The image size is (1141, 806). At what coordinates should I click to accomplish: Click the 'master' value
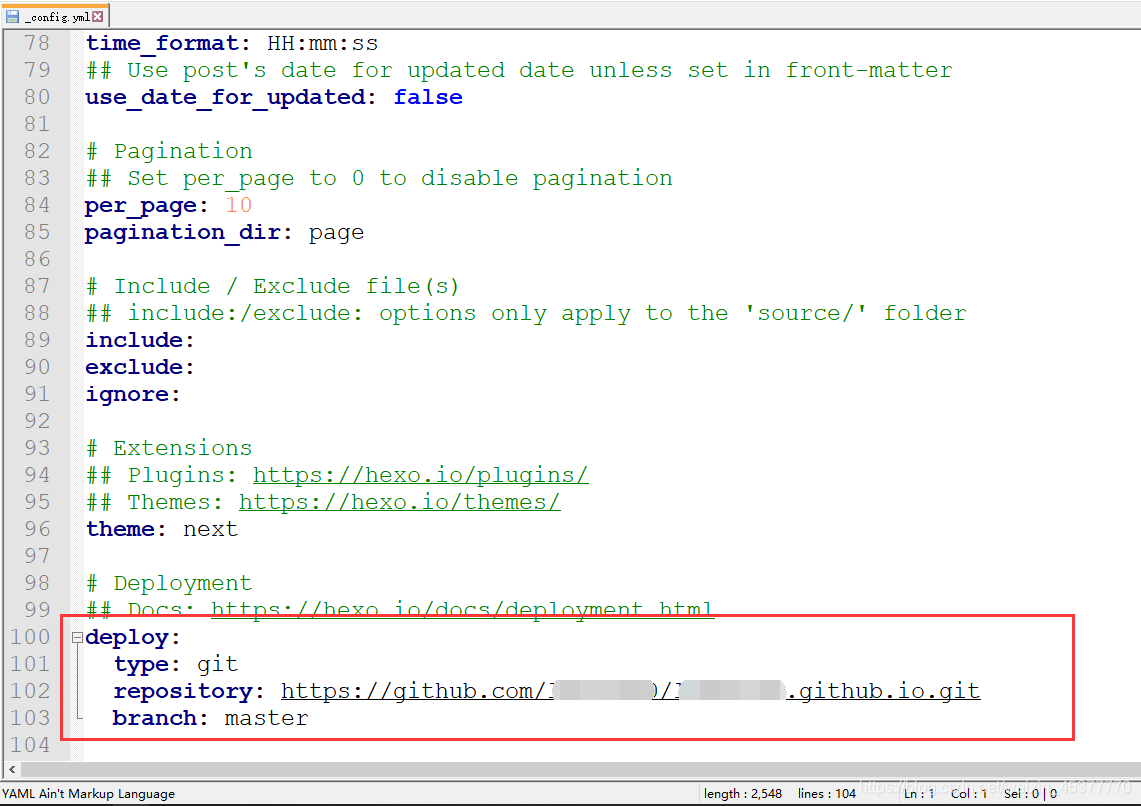(x=266, y=719)
